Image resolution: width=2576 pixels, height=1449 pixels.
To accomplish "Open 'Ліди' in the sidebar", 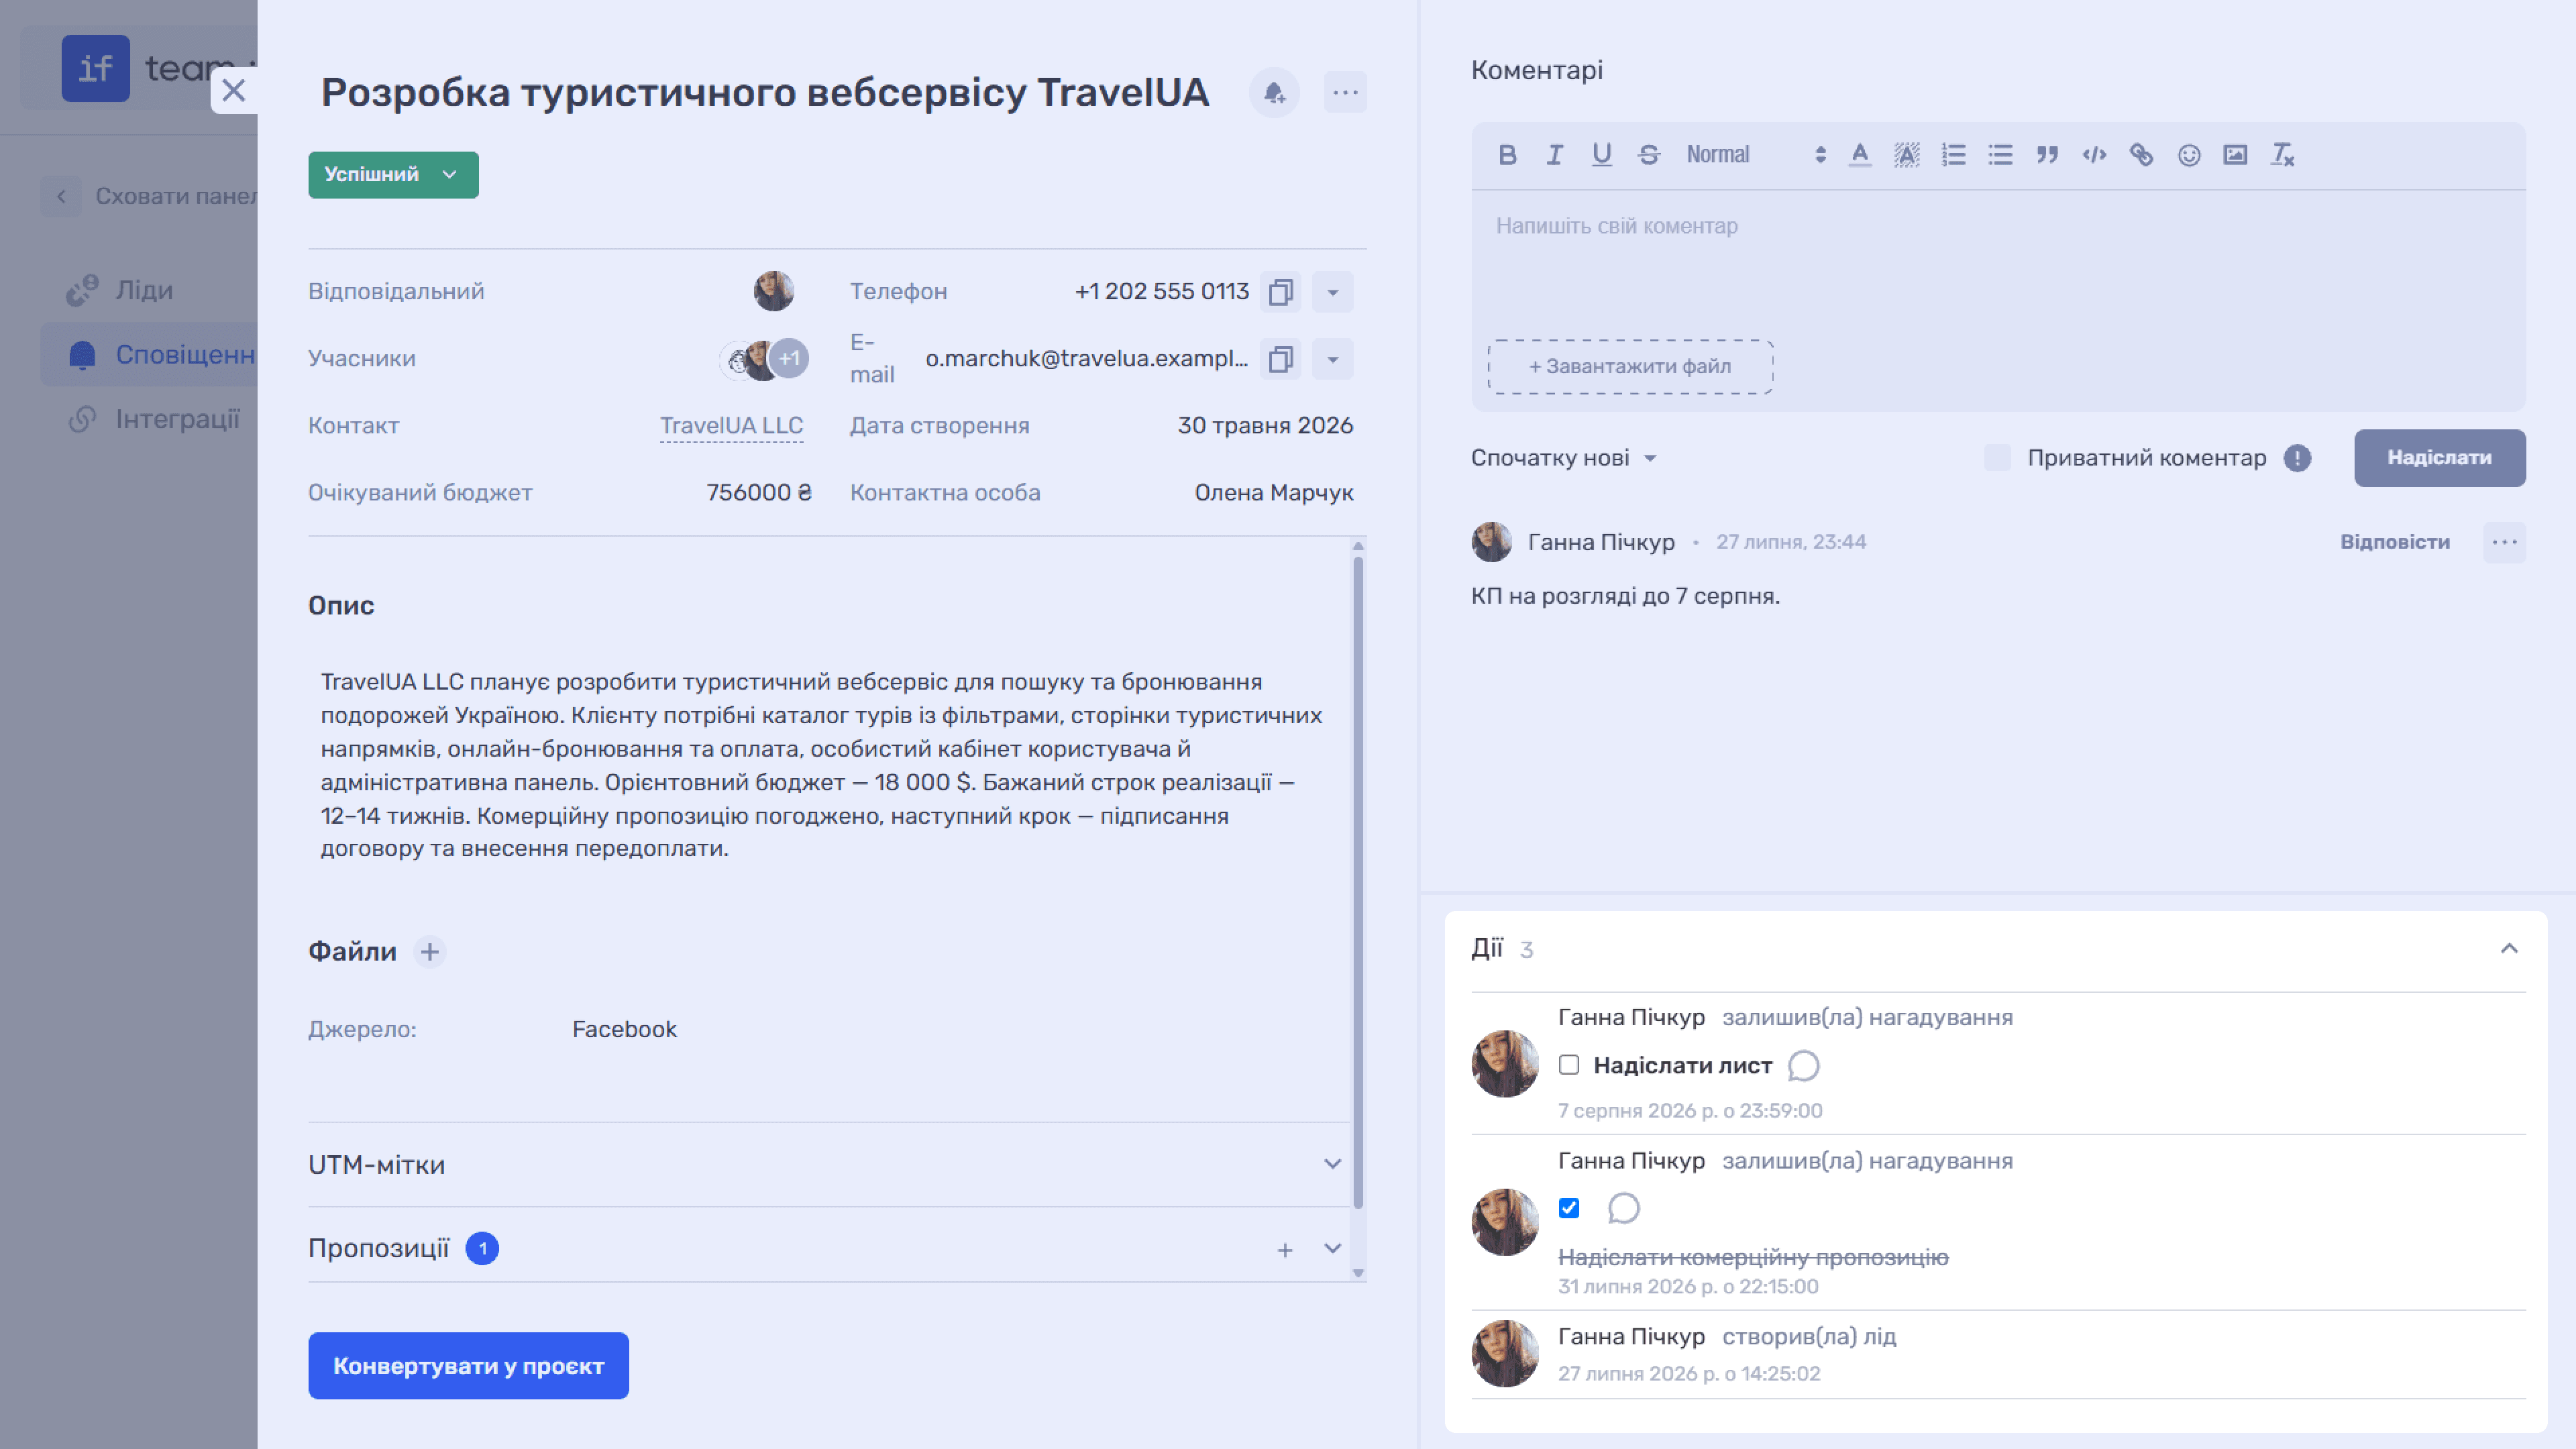I will coord(144,290).
